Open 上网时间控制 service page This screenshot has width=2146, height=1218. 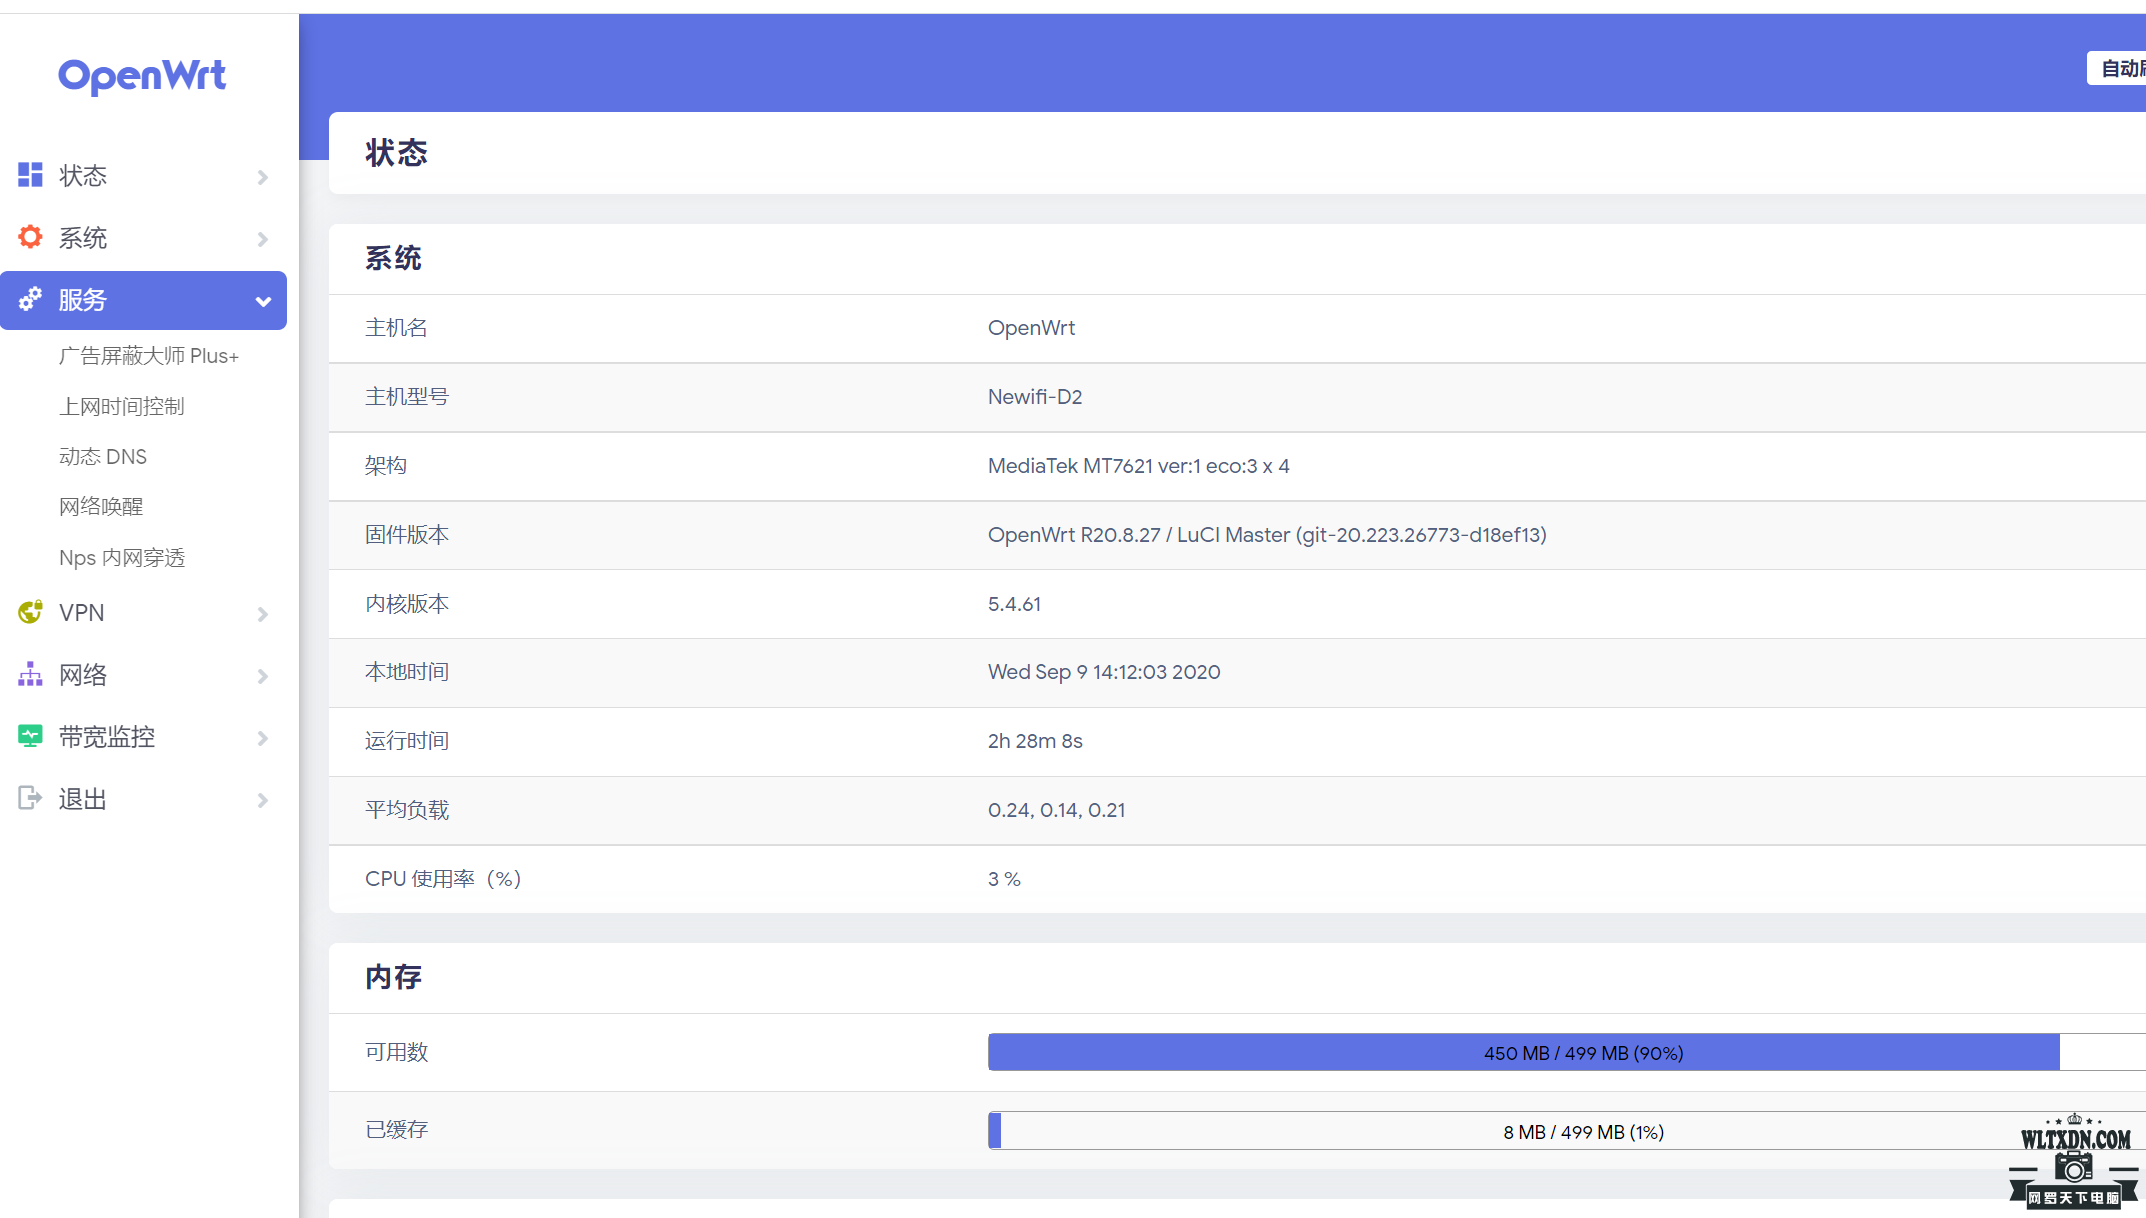122,406
